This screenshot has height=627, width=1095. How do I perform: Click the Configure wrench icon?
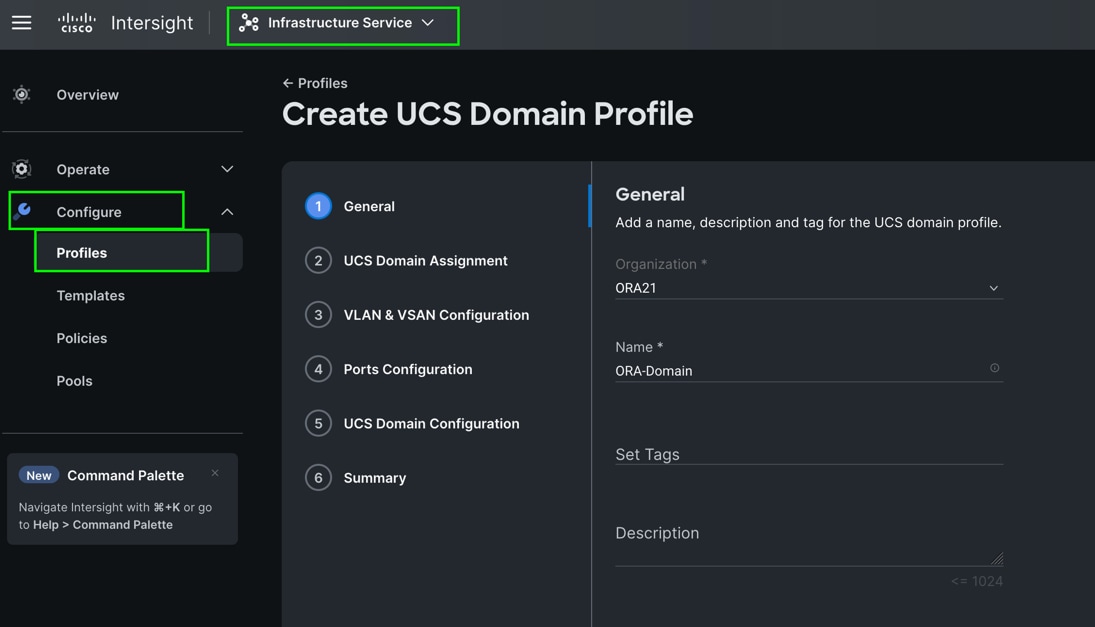[x=23, y=211]
